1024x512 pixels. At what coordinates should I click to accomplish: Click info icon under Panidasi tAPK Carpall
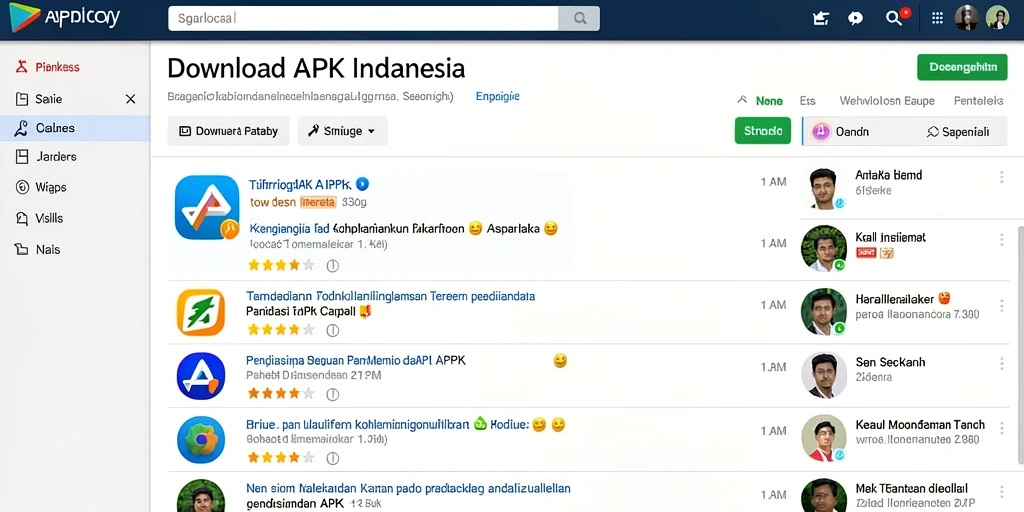(332, 330)
